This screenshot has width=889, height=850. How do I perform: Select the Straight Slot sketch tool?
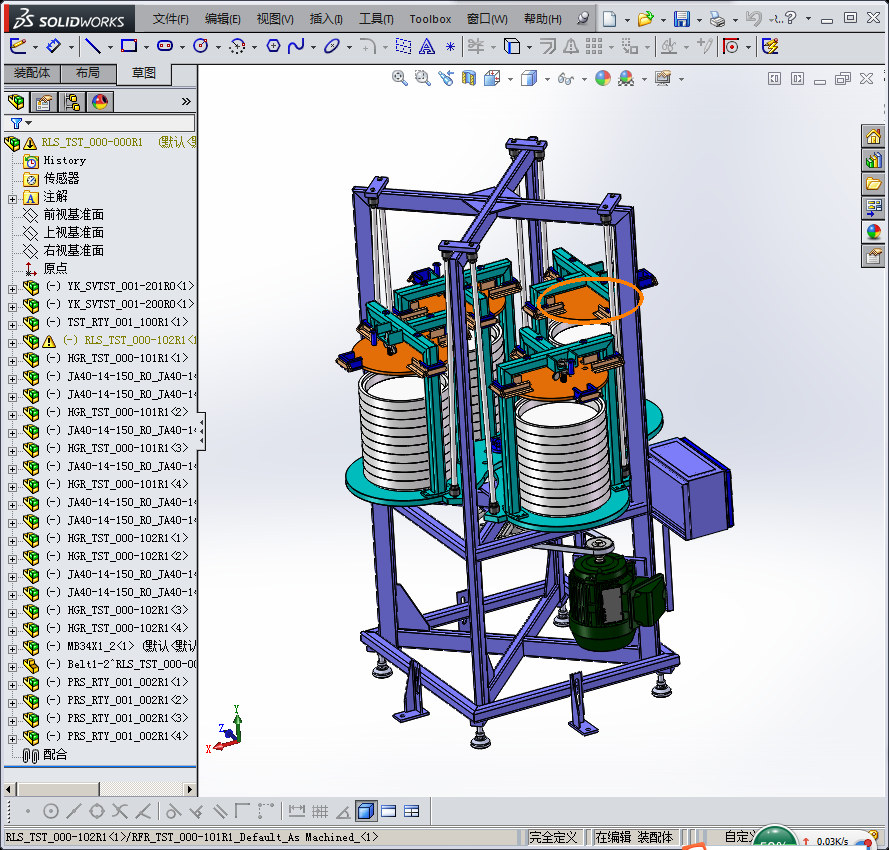click(165, 46)
